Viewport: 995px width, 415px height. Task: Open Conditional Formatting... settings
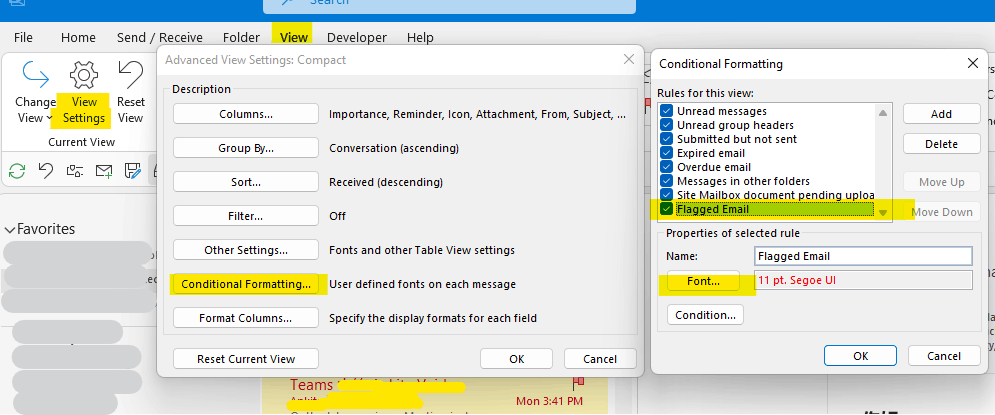coord(246,284)
